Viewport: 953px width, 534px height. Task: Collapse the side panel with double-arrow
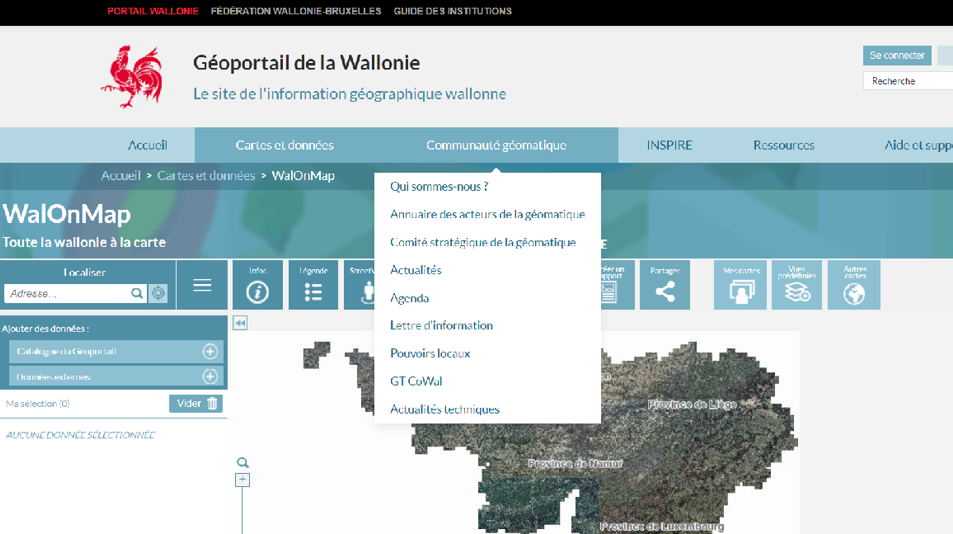[240, 323]
